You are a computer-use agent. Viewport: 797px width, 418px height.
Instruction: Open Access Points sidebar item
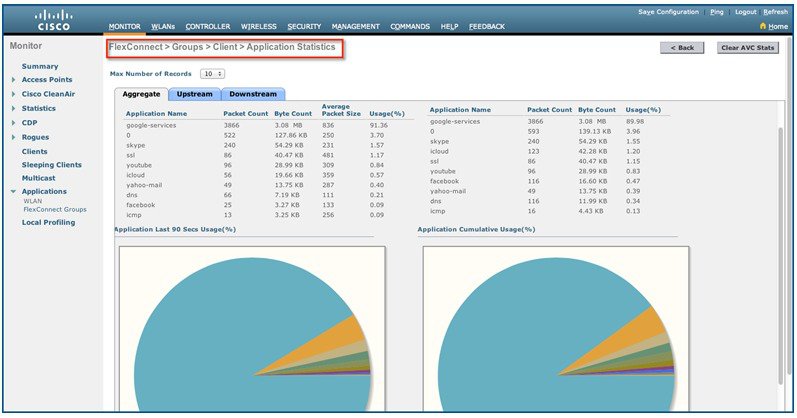point(47,80)
